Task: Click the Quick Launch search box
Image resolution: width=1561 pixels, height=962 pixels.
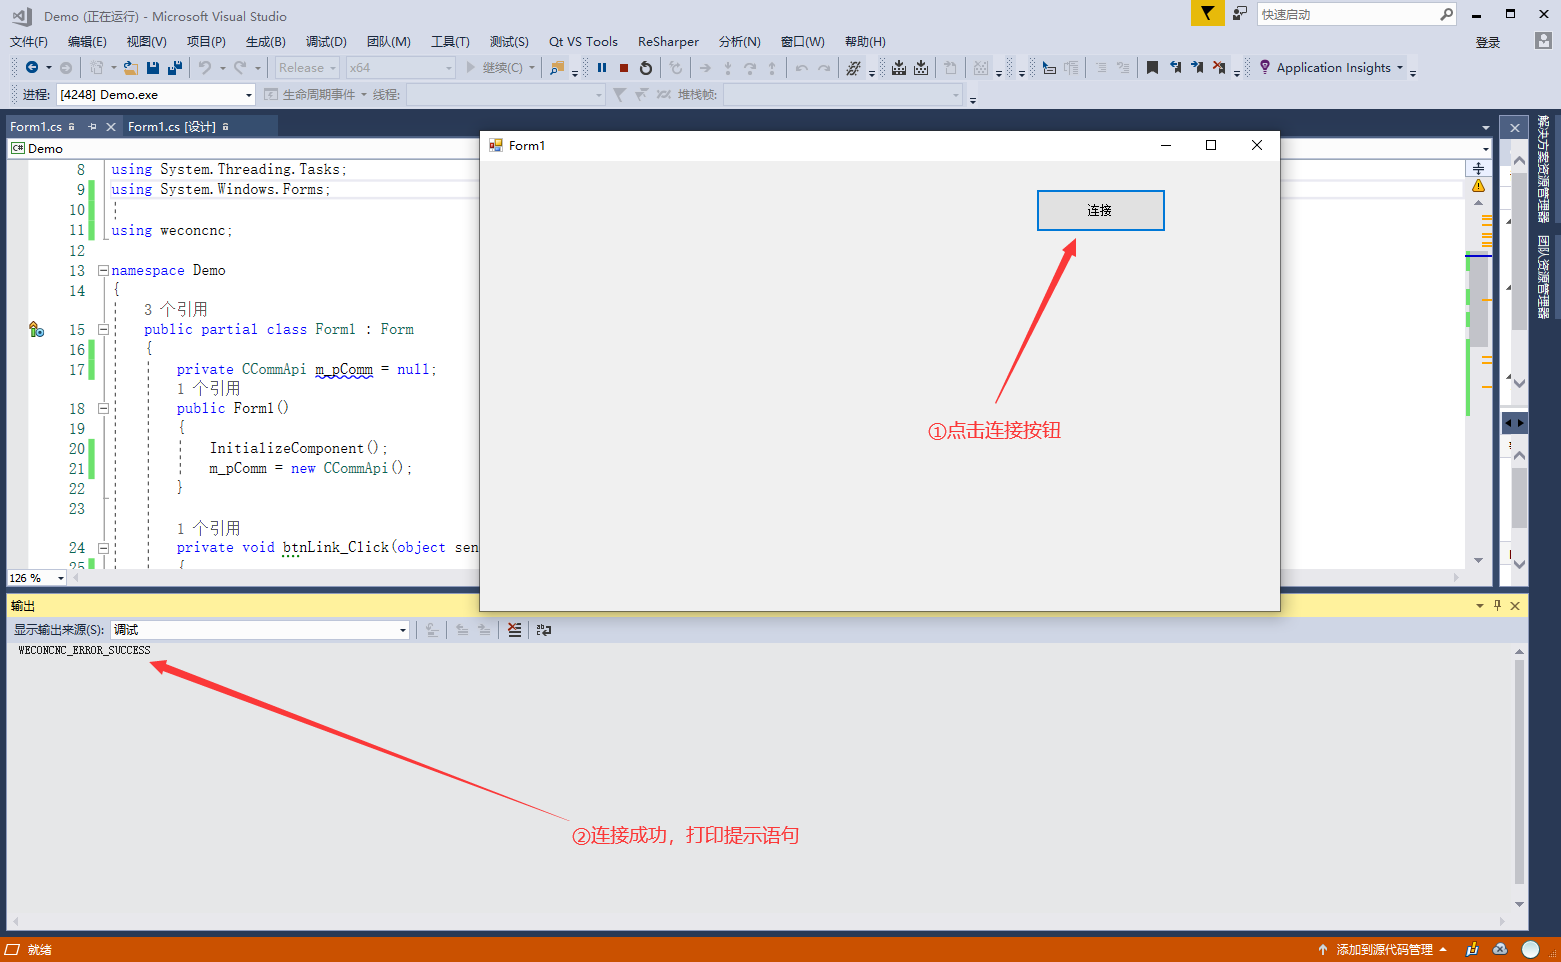Action: [x=1347, y=14]
